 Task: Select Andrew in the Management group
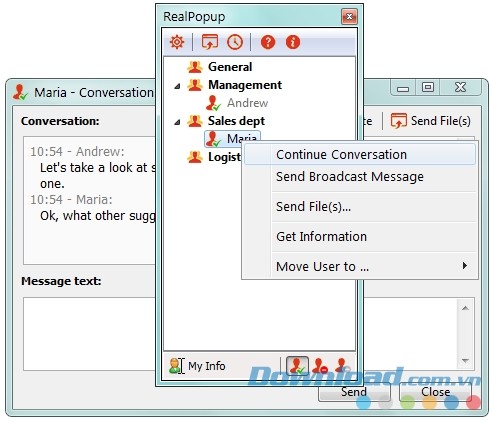click(x=247, y=103)
